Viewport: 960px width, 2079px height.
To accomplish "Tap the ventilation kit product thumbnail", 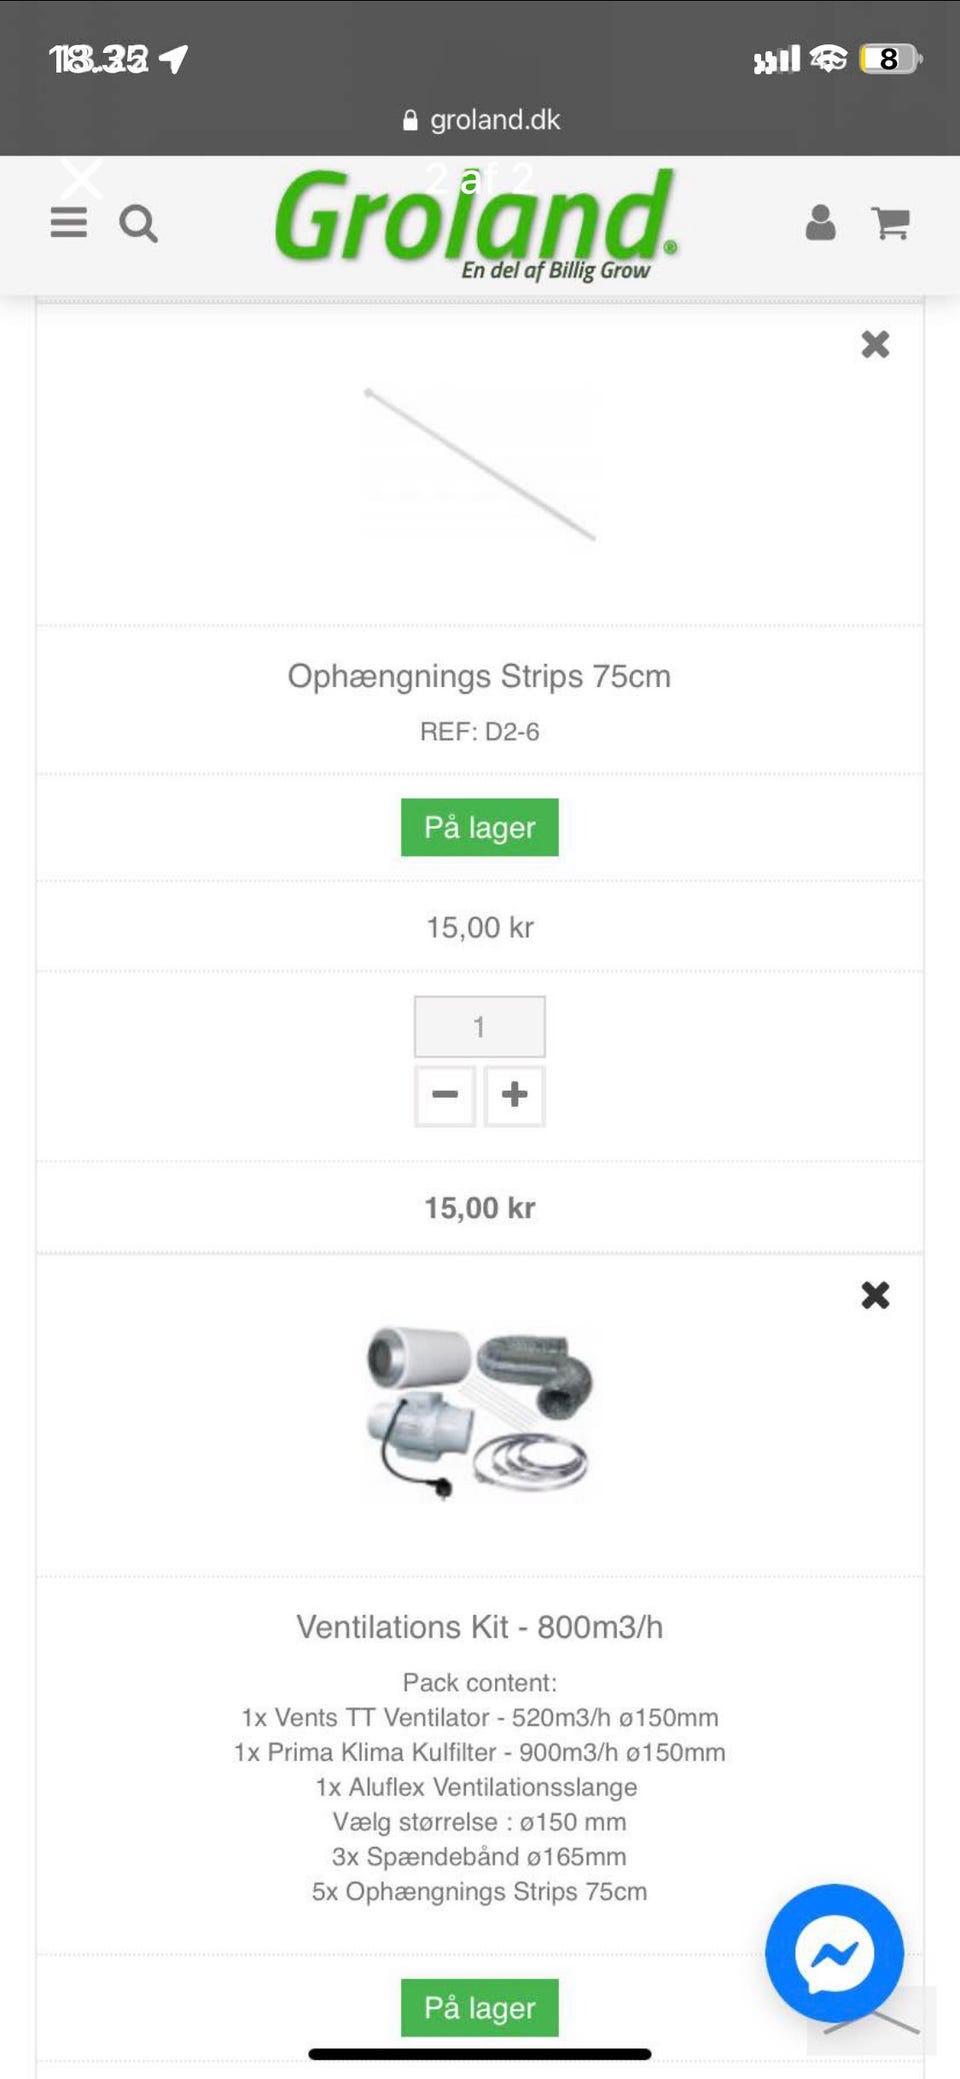I will coord(480,1411).
